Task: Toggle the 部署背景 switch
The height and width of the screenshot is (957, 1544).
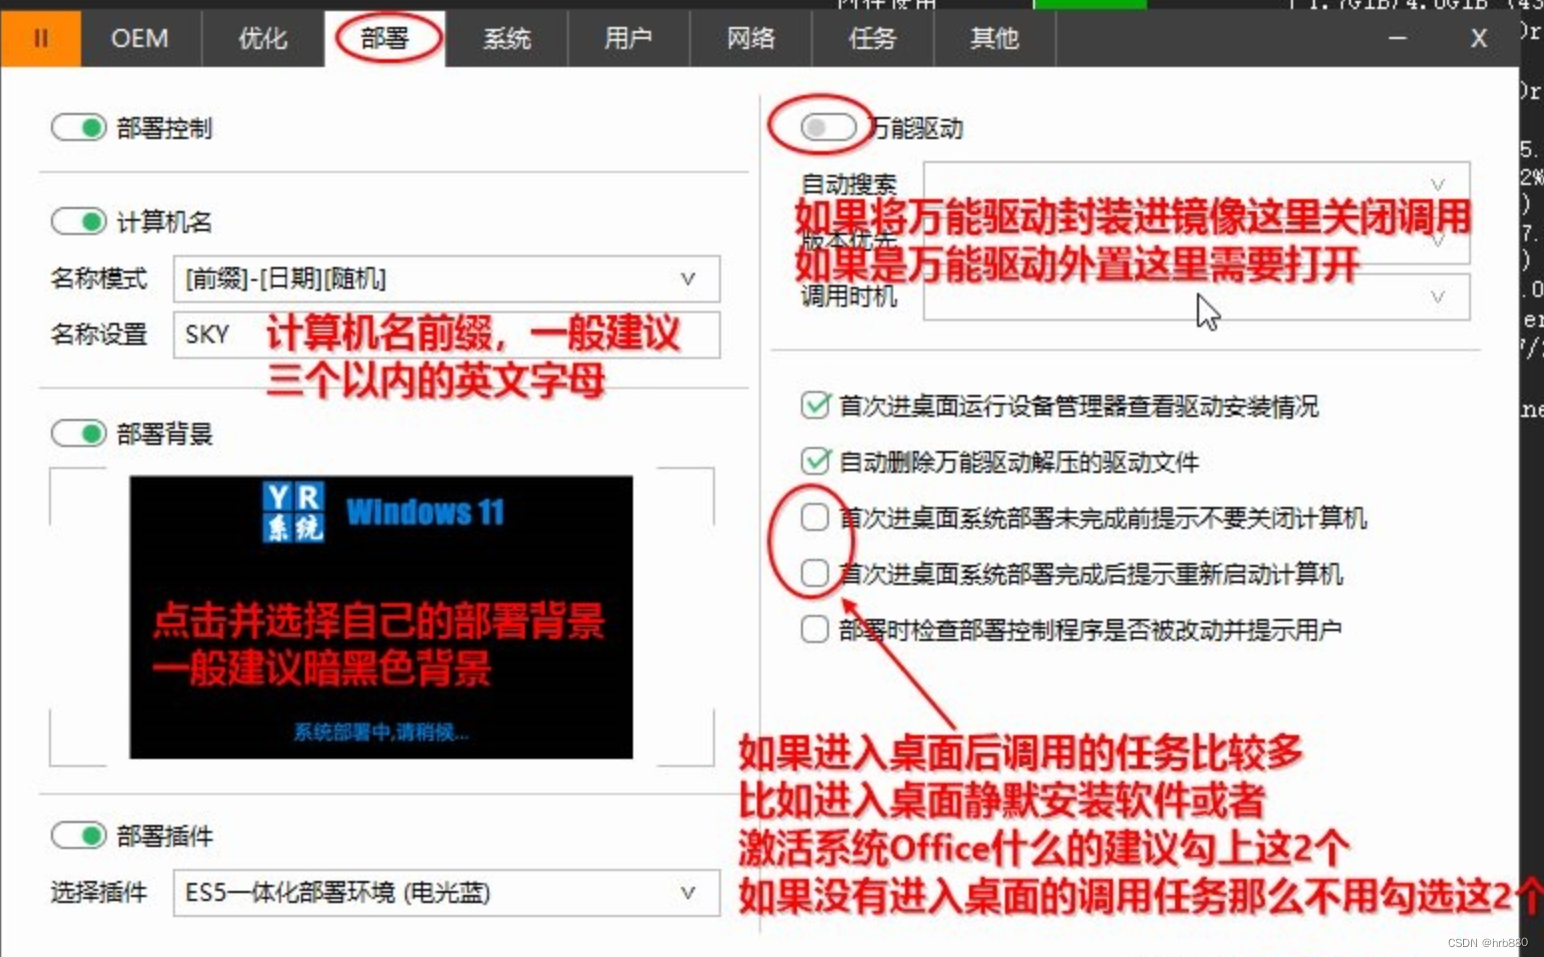Action: pyautogui.click(x=79, y=433)
